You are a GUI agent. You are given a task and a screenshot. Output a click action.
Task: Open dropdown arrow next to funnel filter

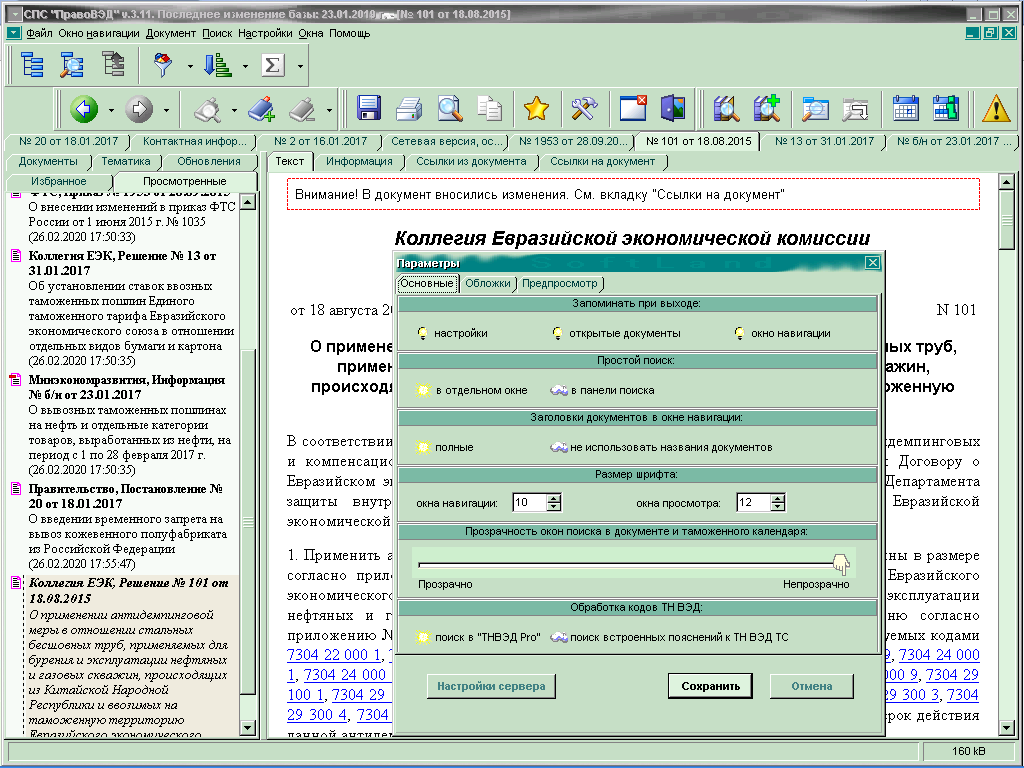point(190,66)
